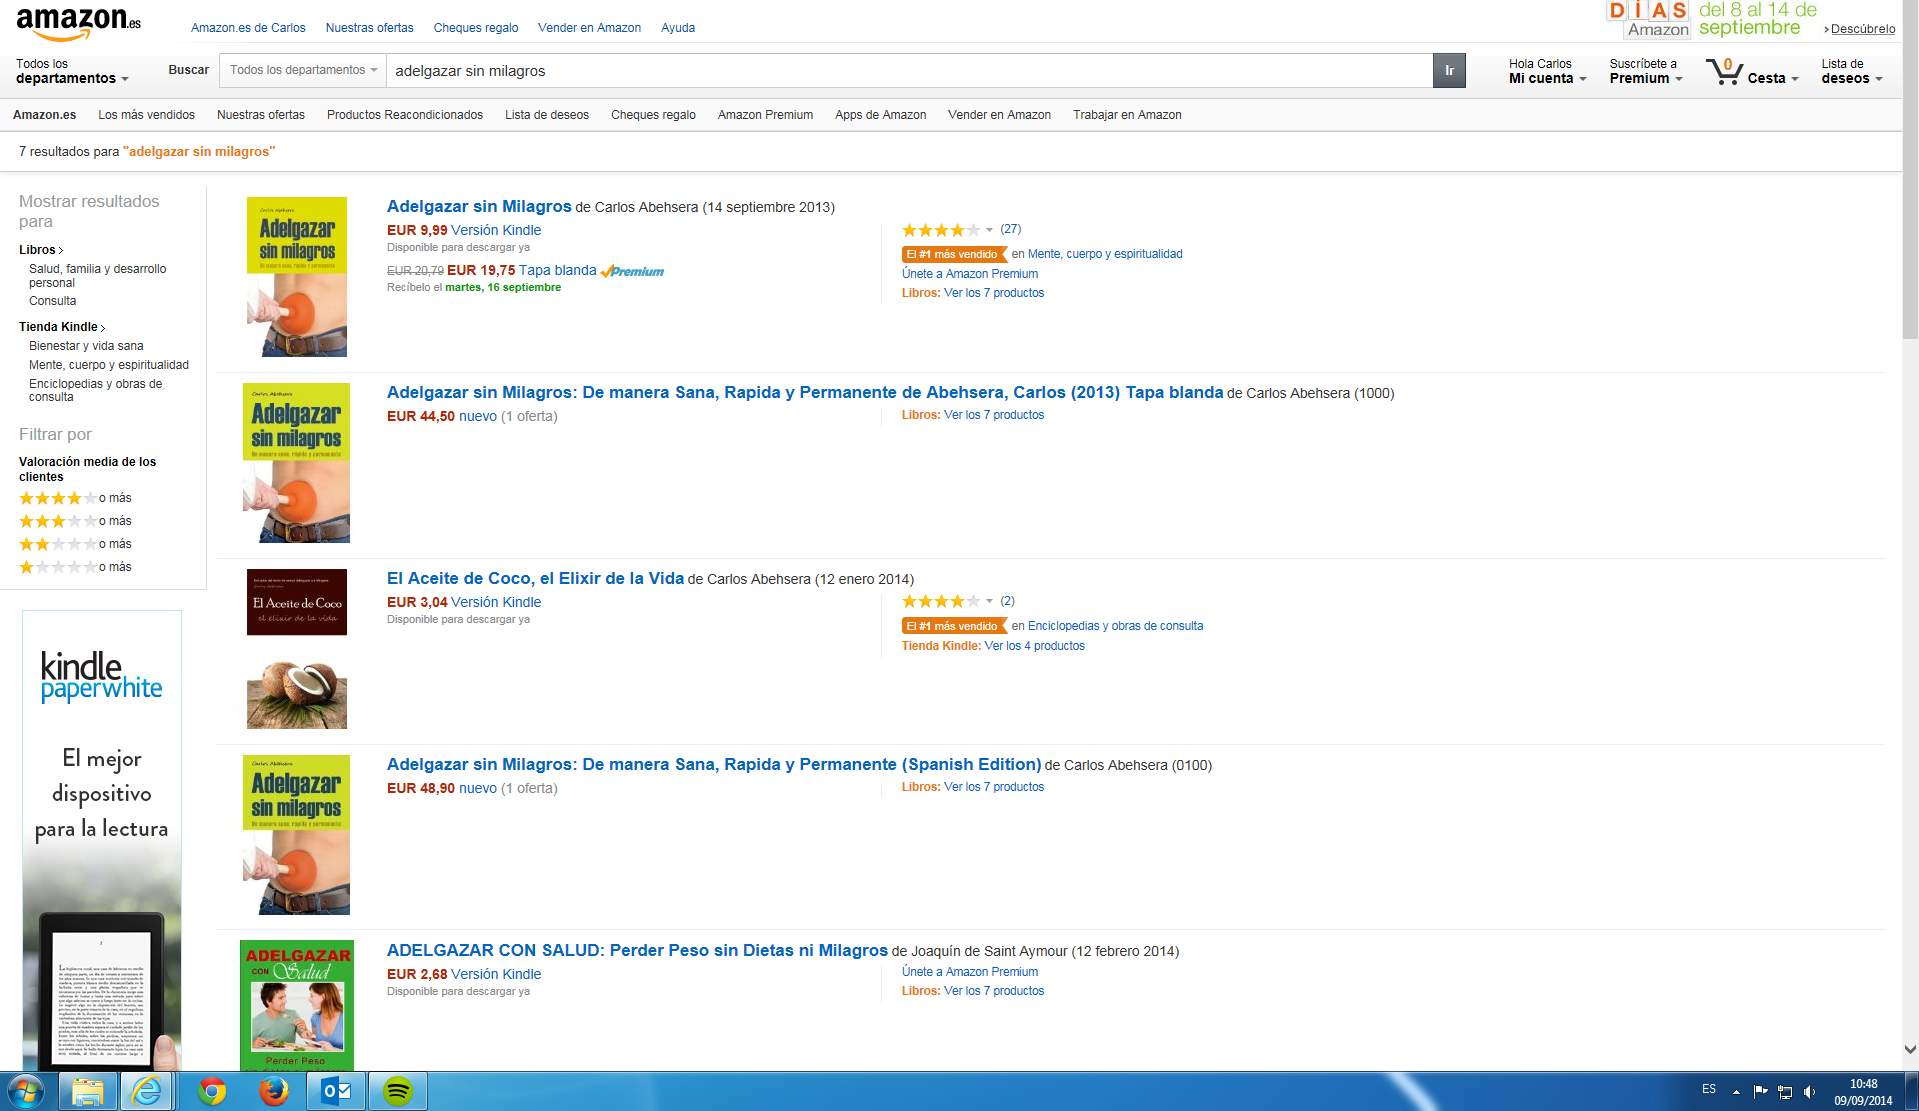Click El Aceite de Coco cover thumbnail

point(297,649)
